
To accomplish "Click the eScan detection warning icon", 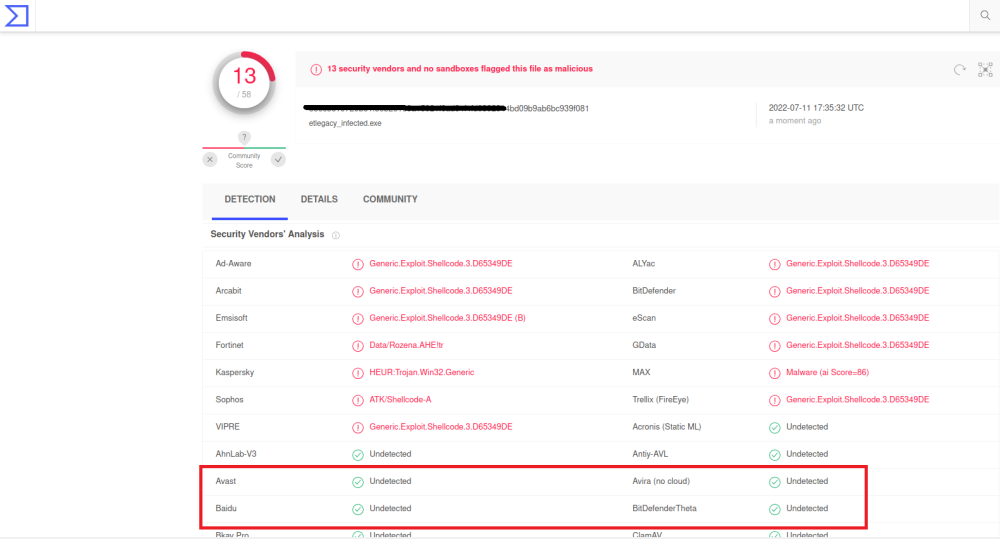I will click(x=774, y=318).
